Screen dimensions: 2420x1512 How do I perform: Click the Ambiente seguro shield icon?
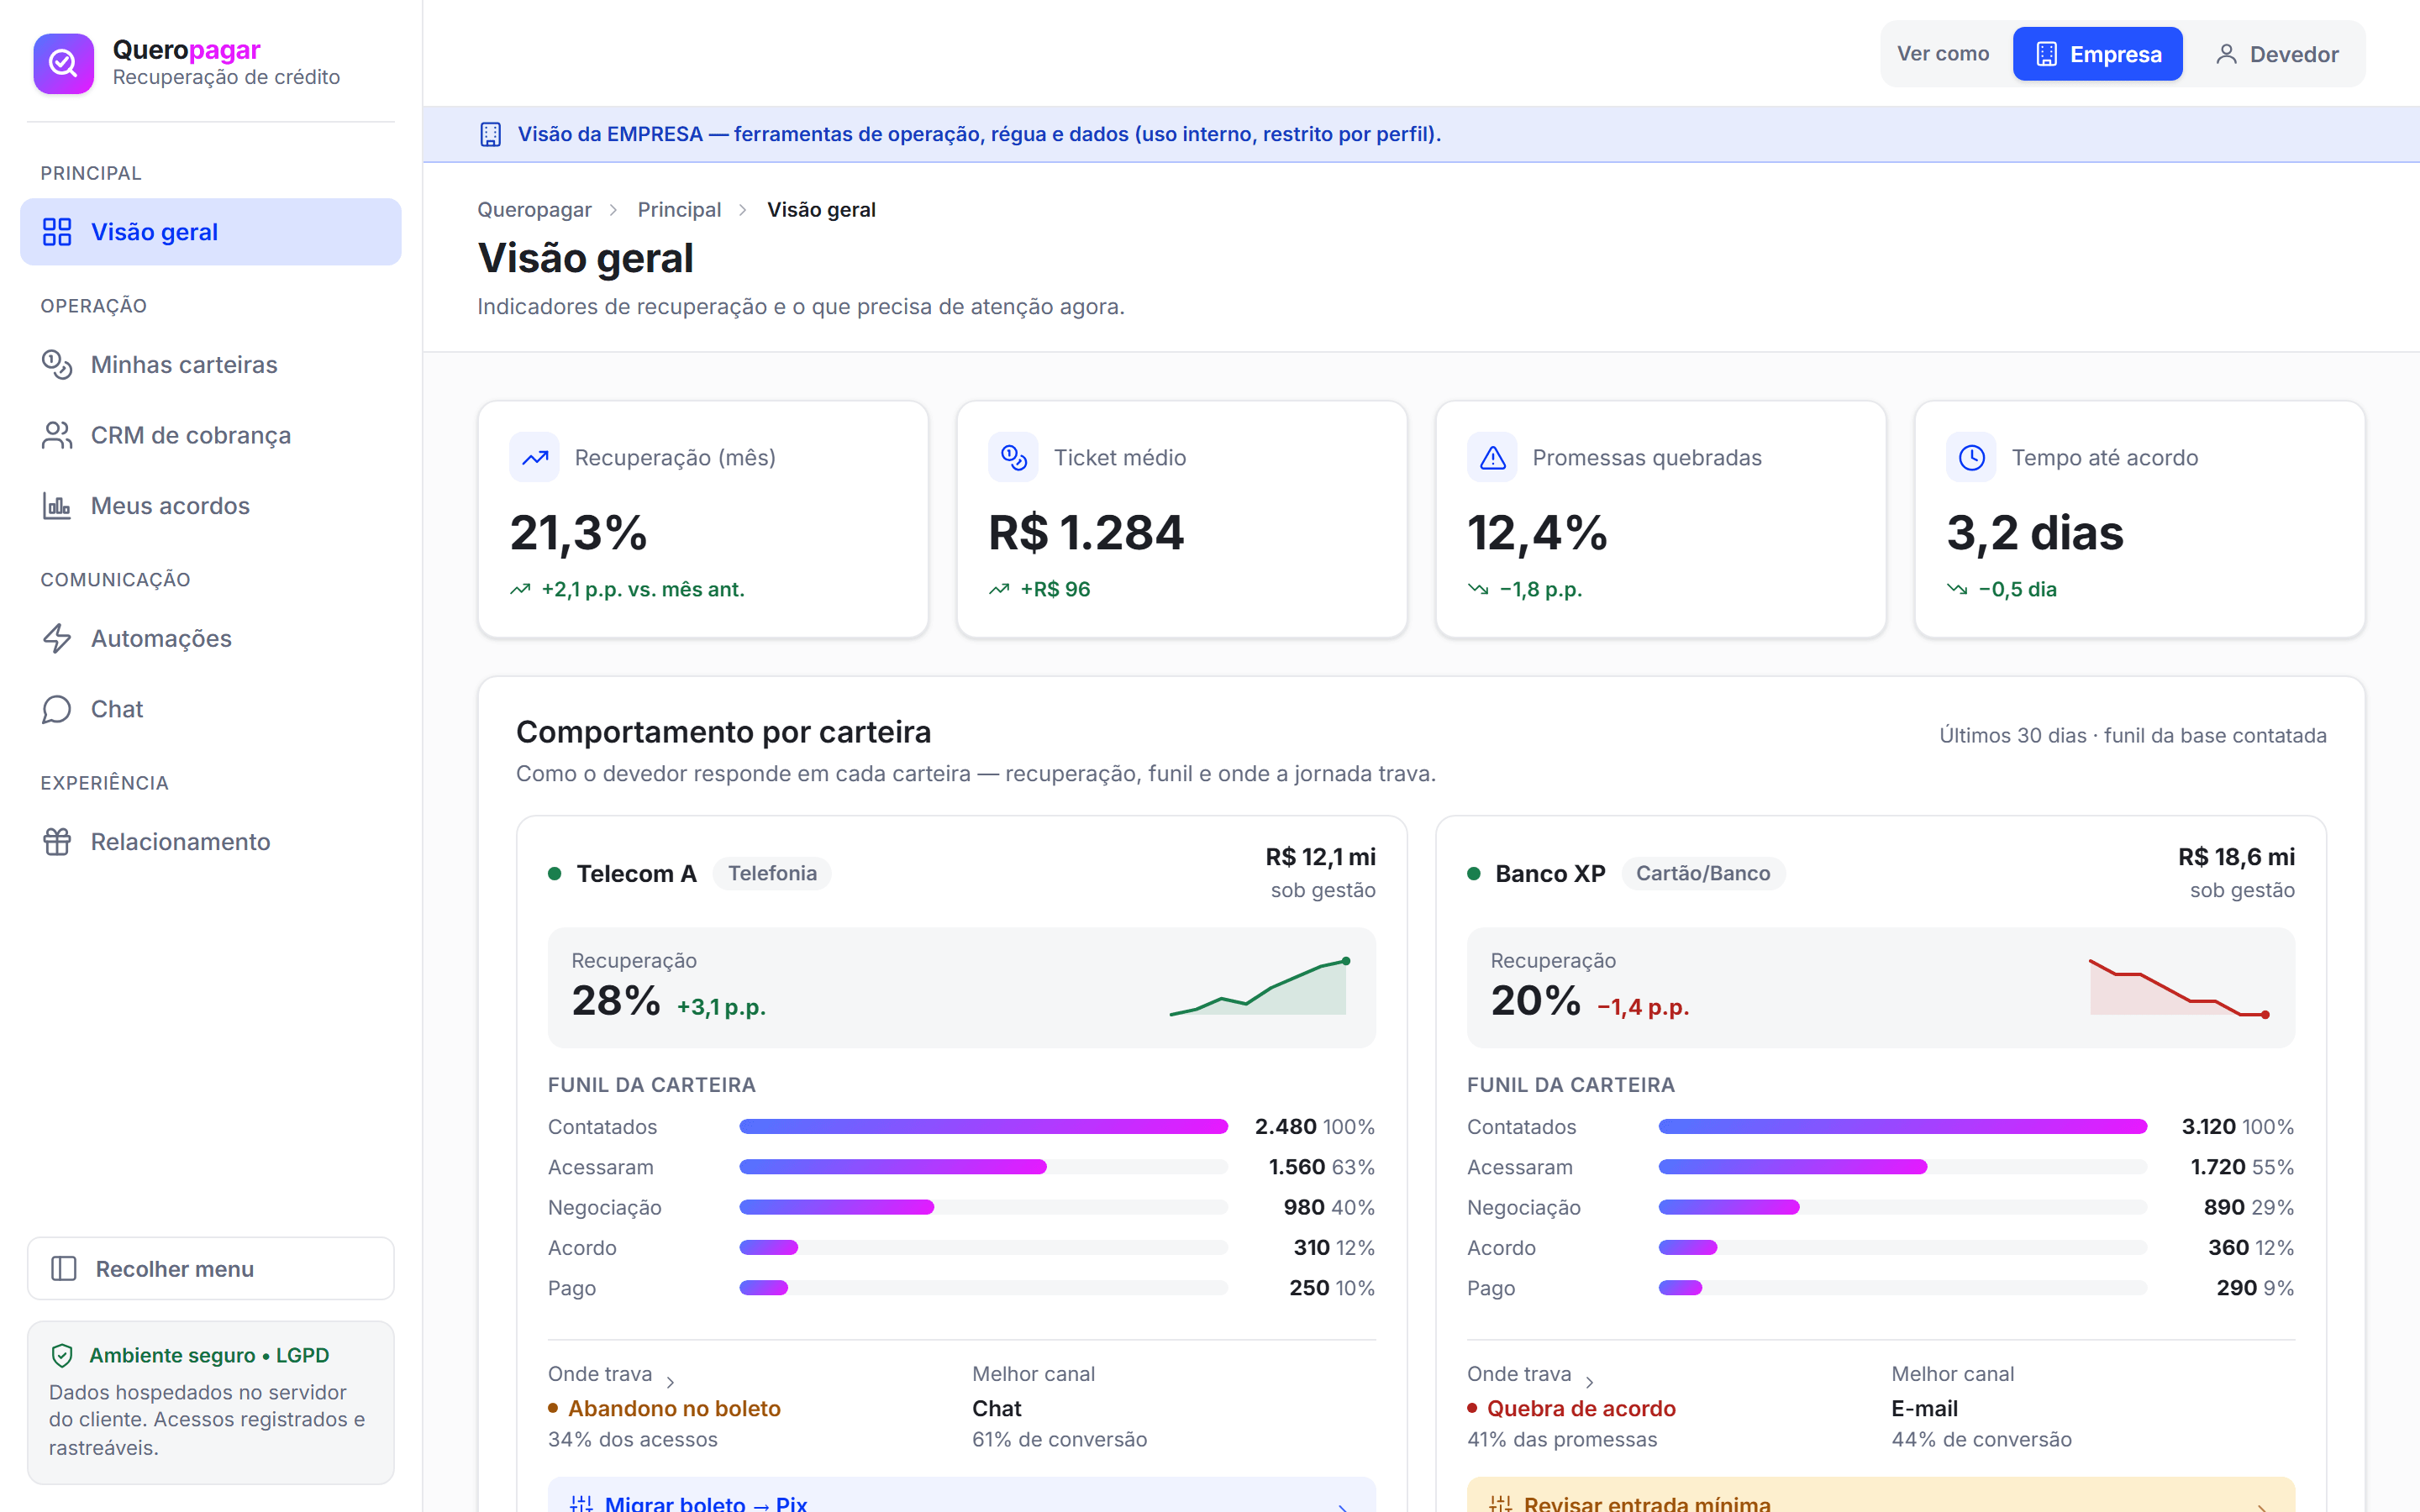pos(62,1355)
